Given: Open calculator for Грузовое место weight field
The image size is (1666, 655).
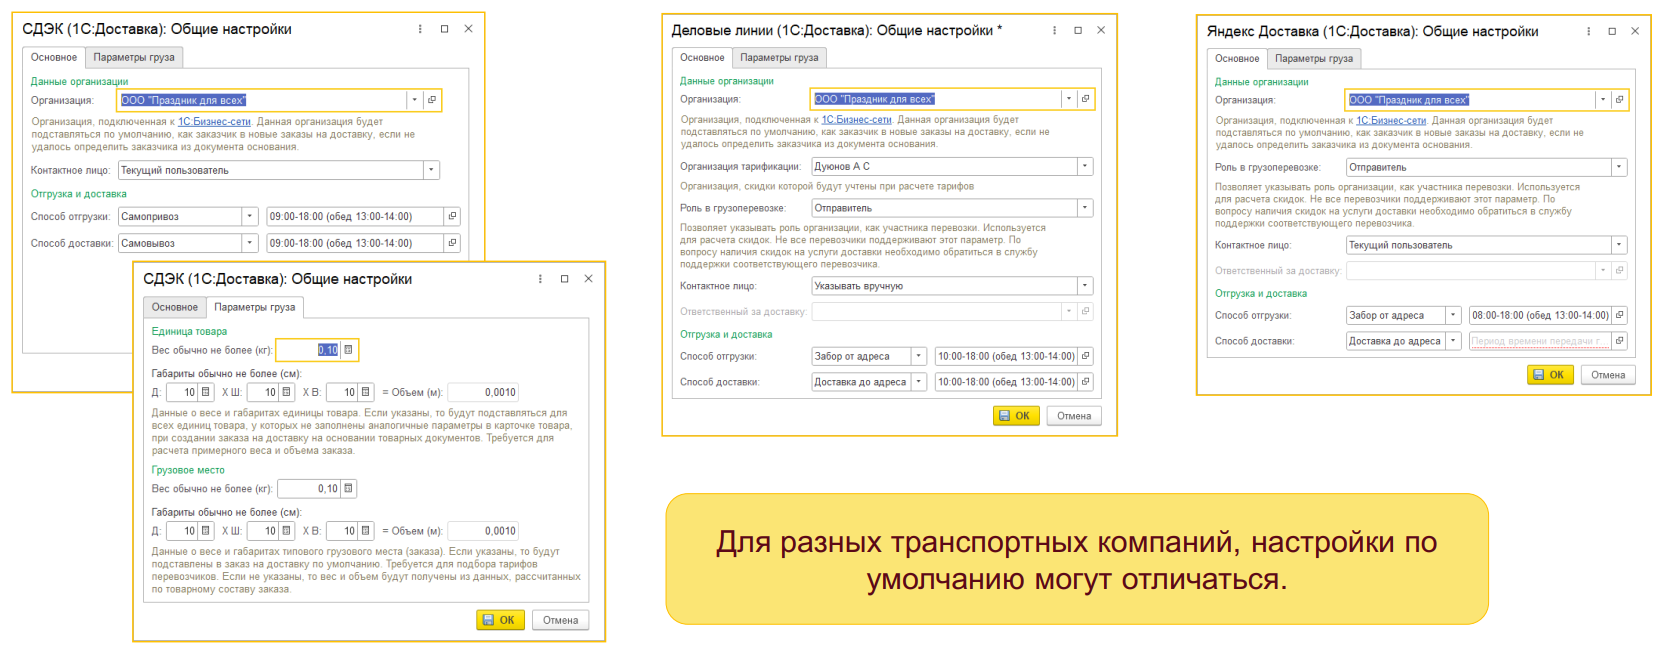Looking at the screenshot, I should pyautogui.click(x=348, y=489).
